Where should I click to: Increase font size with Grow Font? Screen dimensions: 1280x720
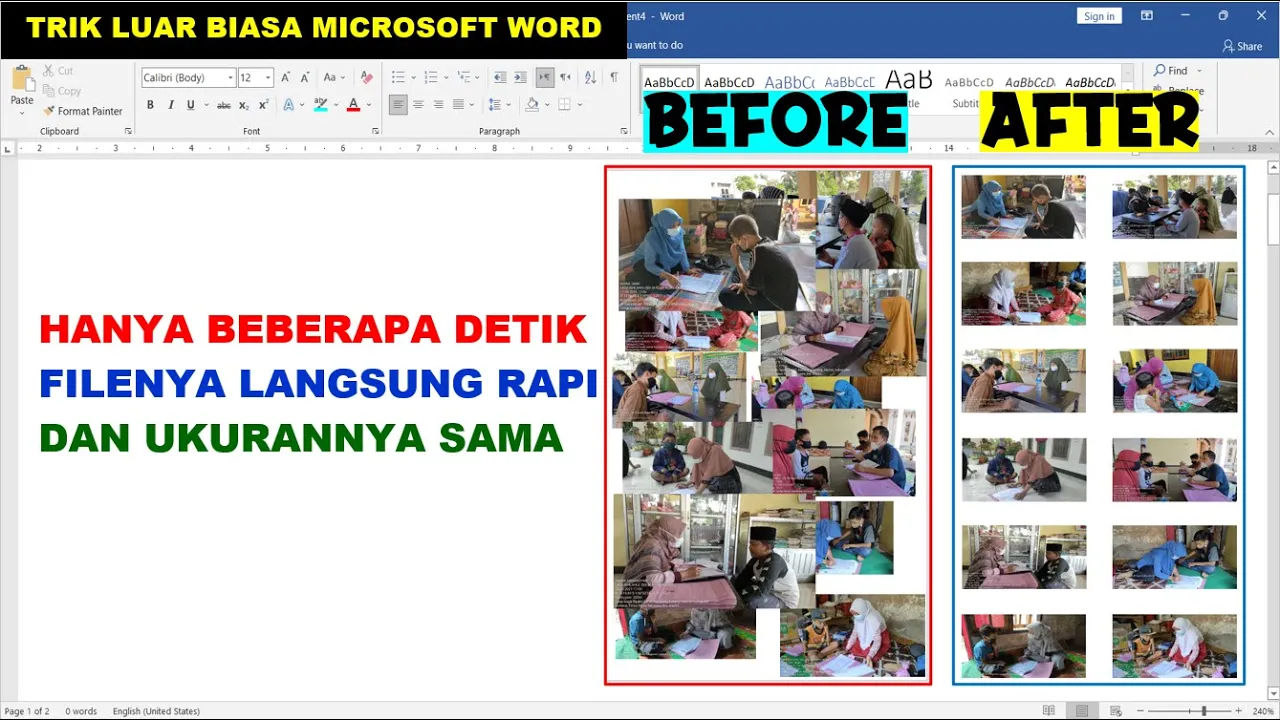(x=286, y=77)
